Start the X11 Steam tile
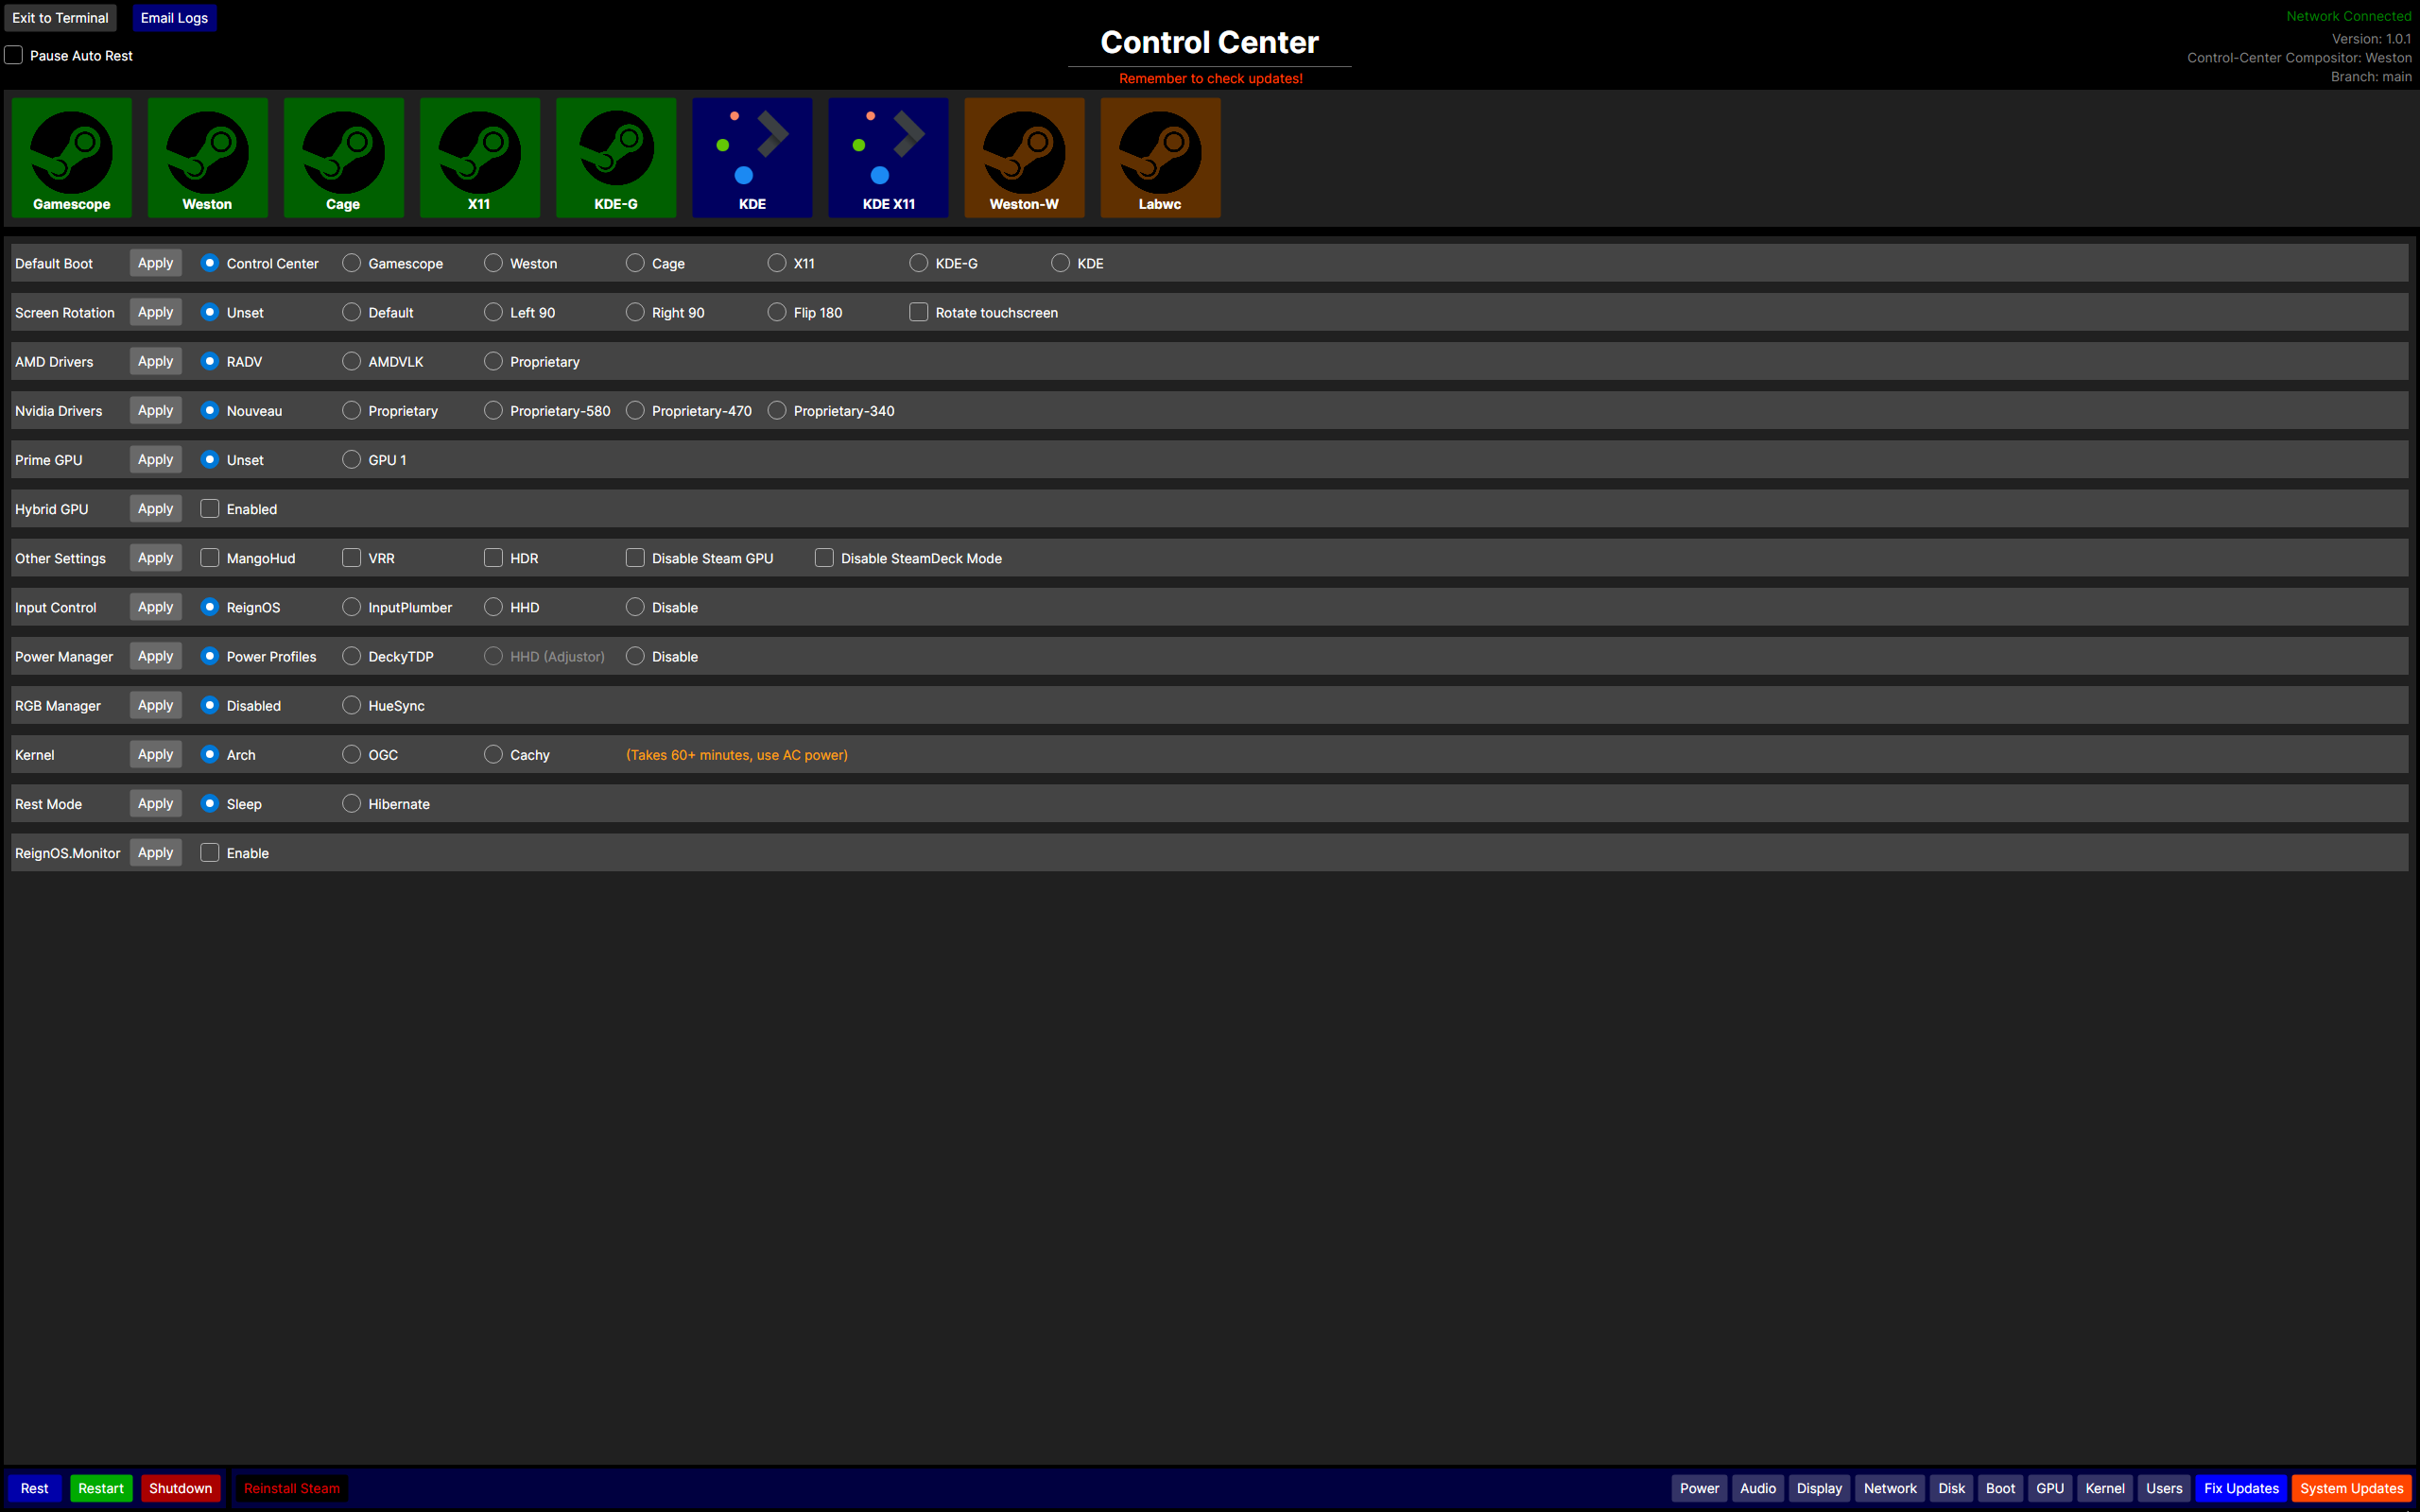The image size is (2420, 1512). [479, 158]
